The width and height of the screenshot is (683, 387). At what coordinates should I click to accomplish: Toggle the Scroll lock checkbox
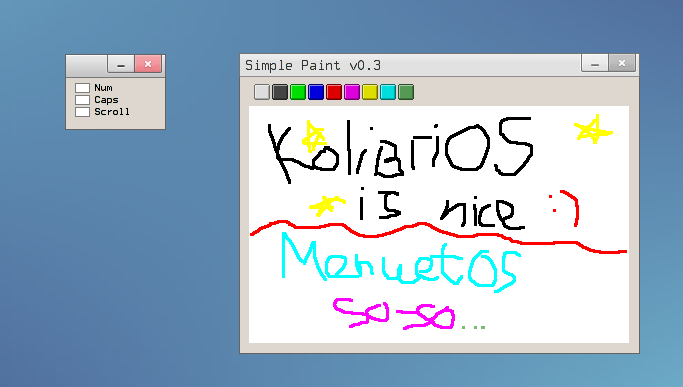[x=82, y=112]
